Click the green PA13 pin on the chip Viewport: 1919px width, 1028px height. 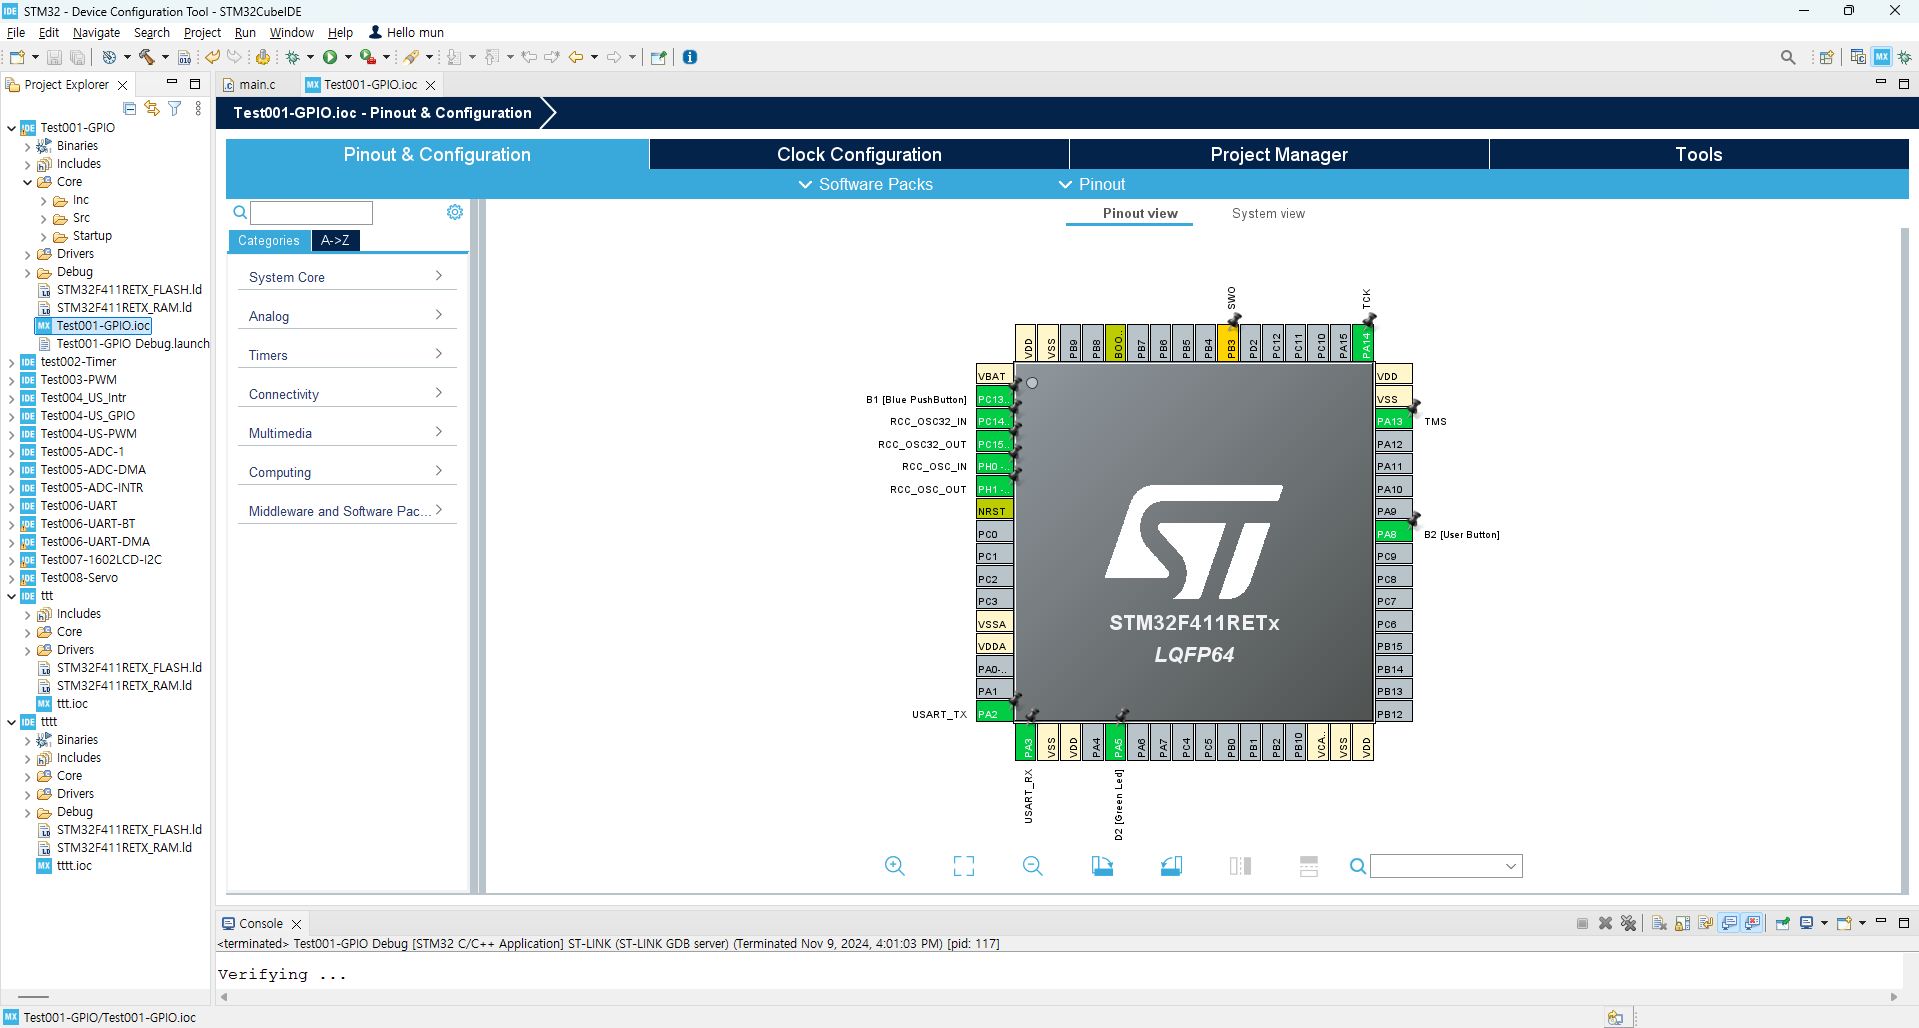tap(1394, 421)
